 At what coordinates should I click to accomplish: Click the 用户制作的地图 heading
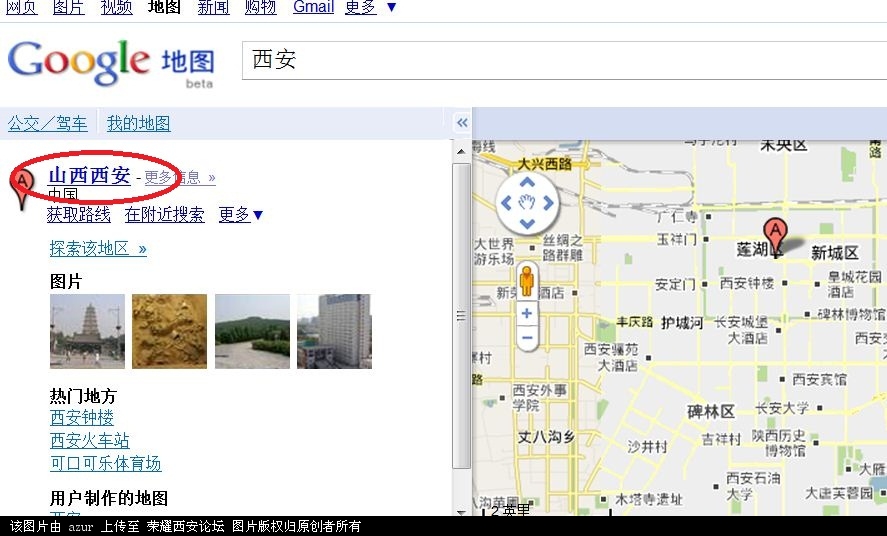[109, 498]
